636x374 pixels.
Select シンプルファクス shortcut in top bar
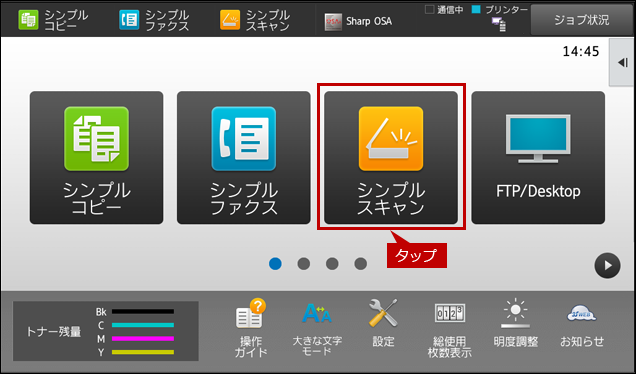155,20
